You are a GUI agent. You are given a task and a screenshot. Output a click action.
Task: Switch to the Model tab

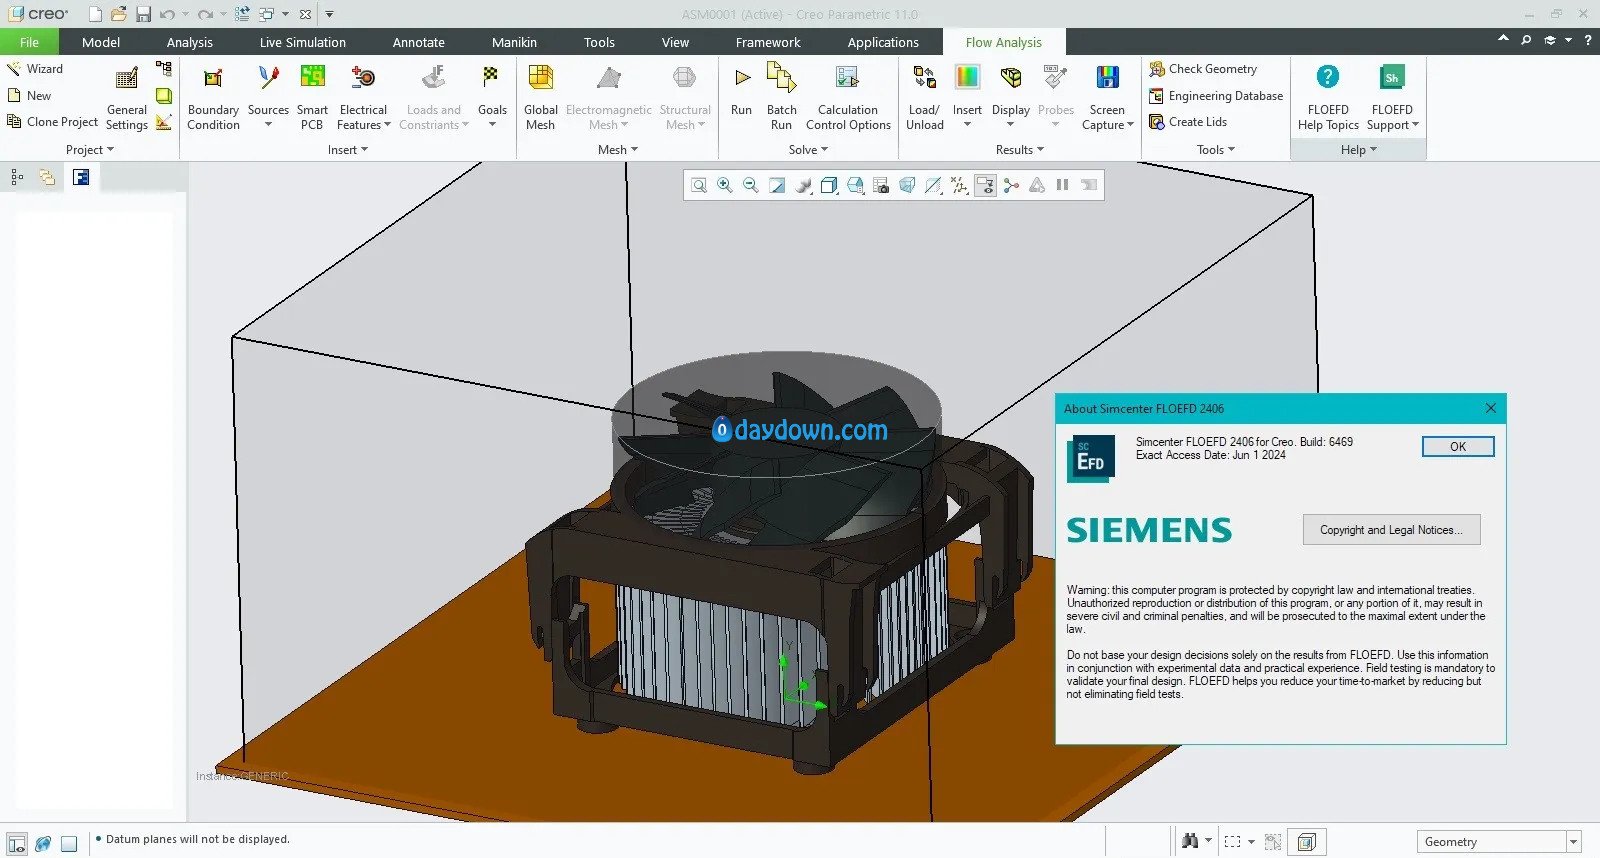click(x=101, y=42)
